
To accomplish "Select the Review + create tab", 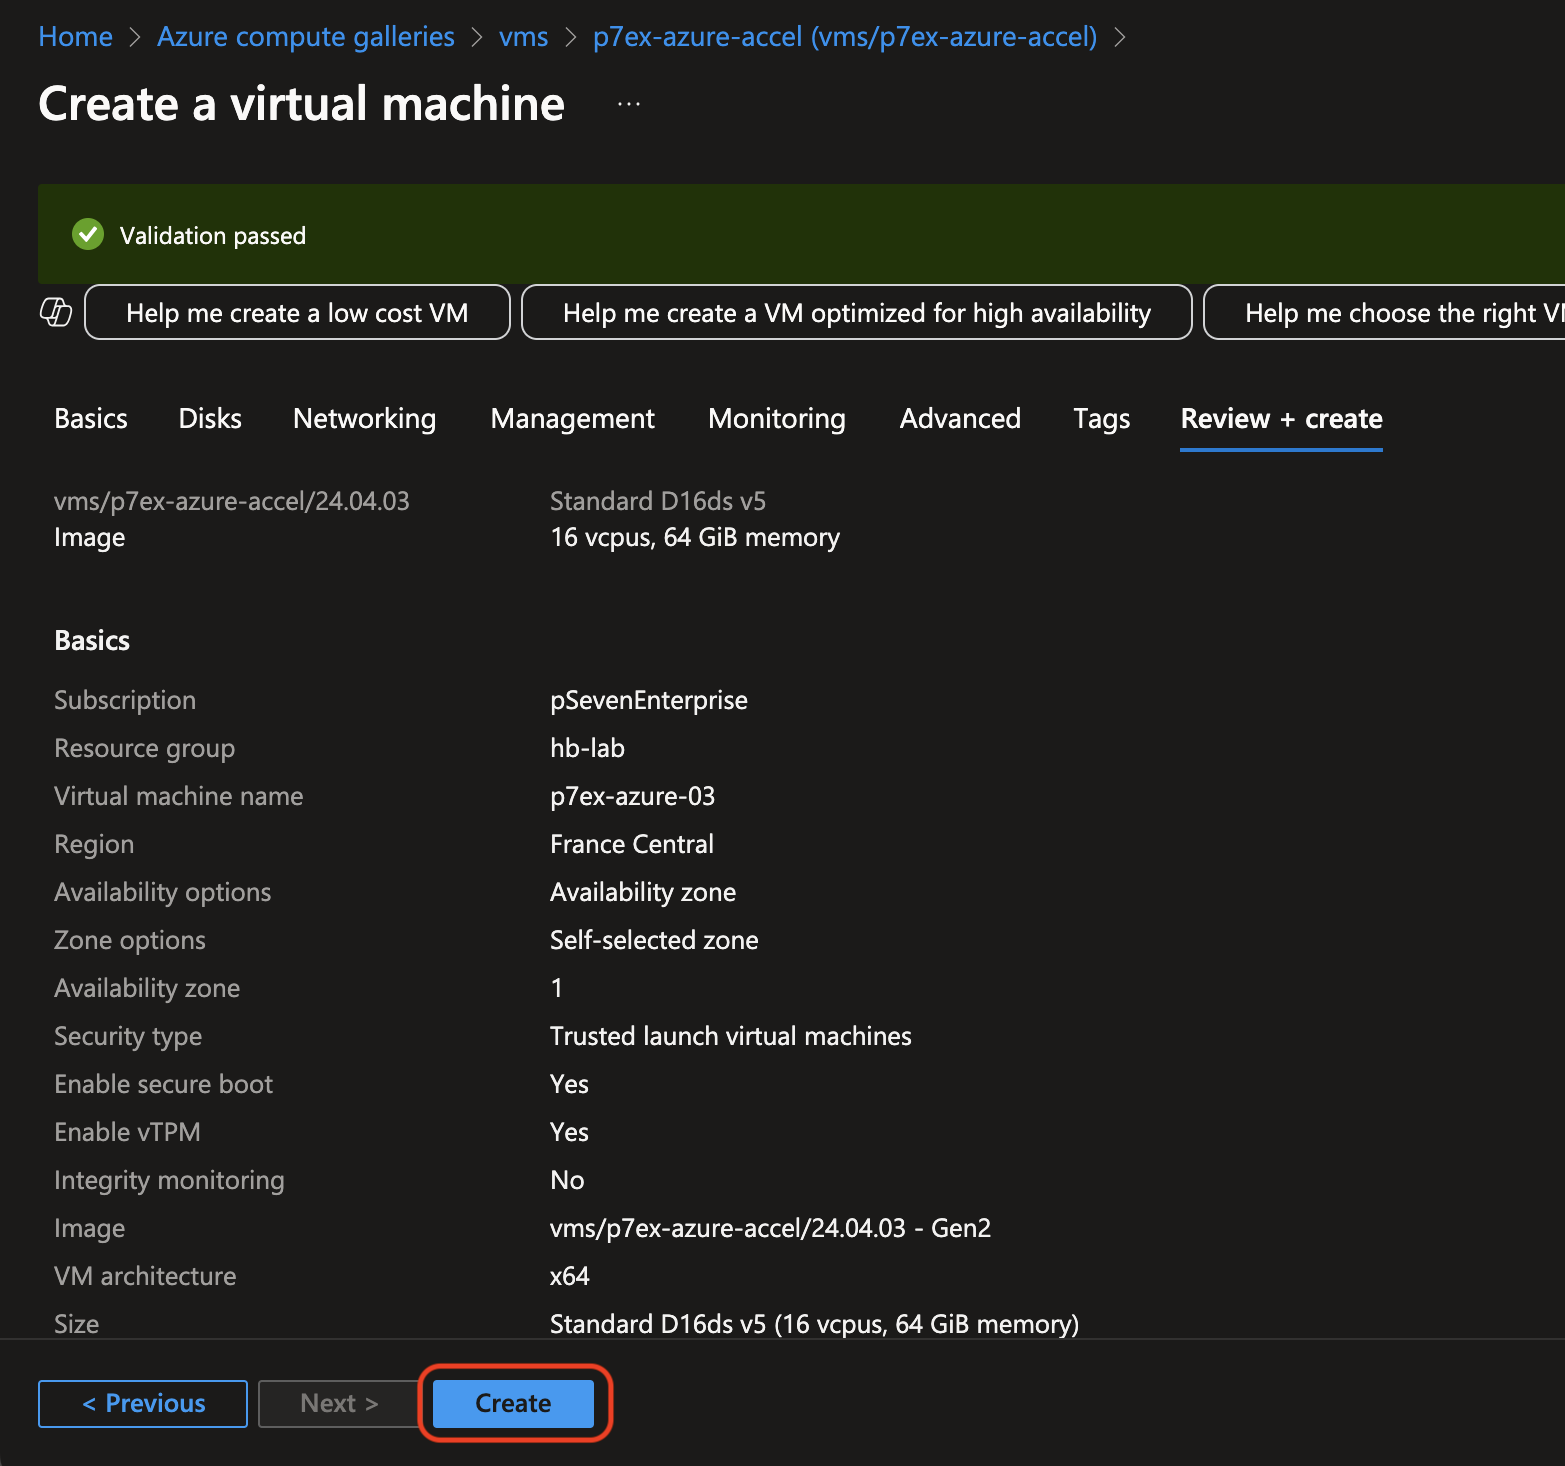I will click(x=1281, y=418).
